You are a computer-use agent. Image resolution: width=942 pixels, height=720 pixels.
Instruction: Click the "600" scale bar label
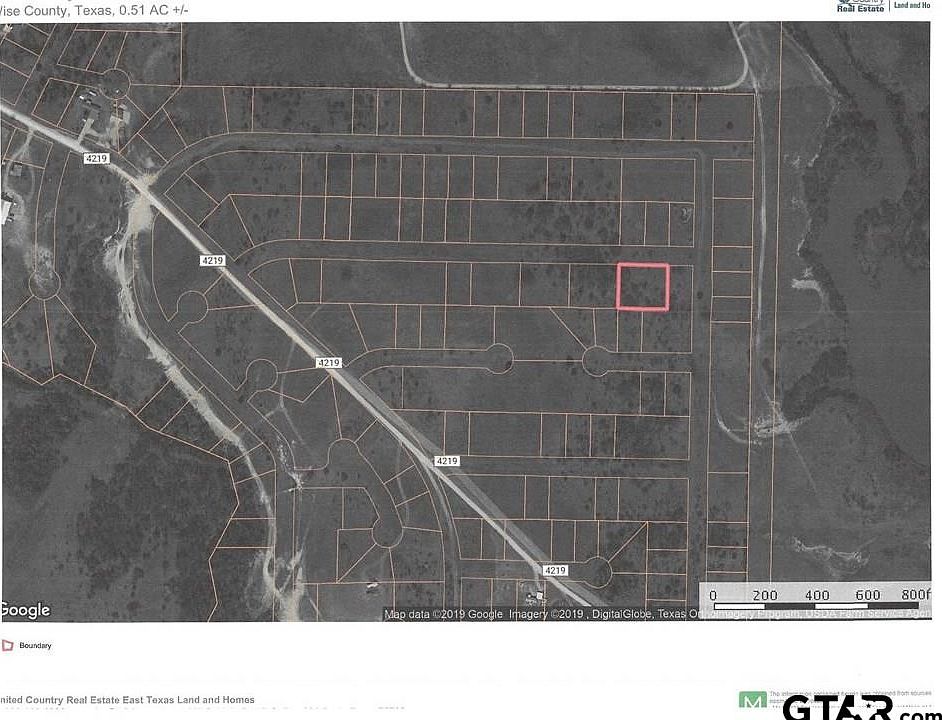868,595
